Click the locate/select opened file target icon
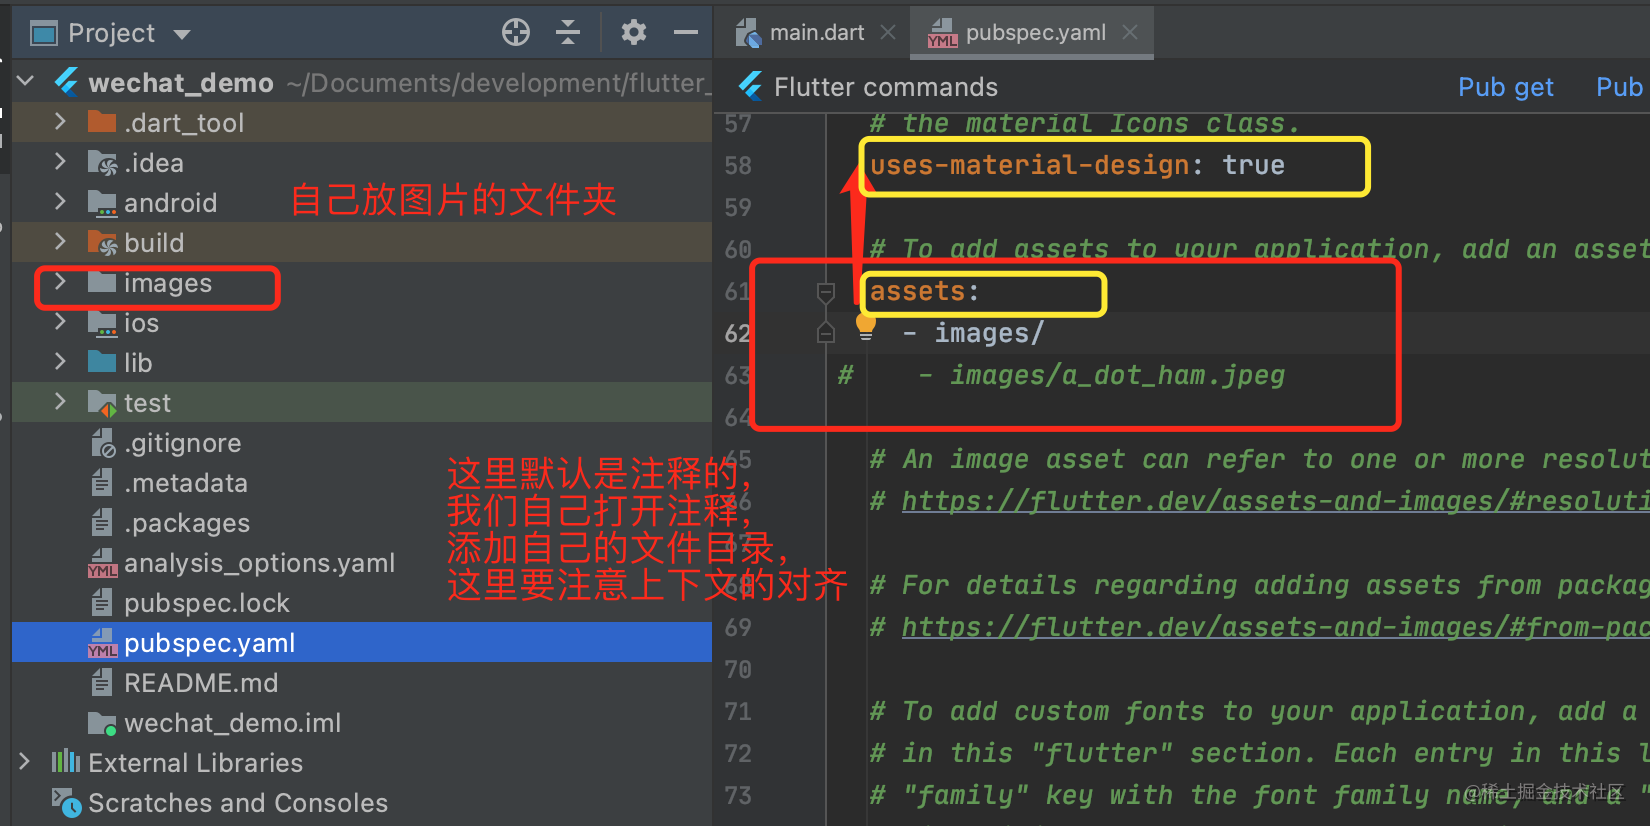Image resolution: width=1650 pixels, height=826 pixels. click(x=516, y=33)
